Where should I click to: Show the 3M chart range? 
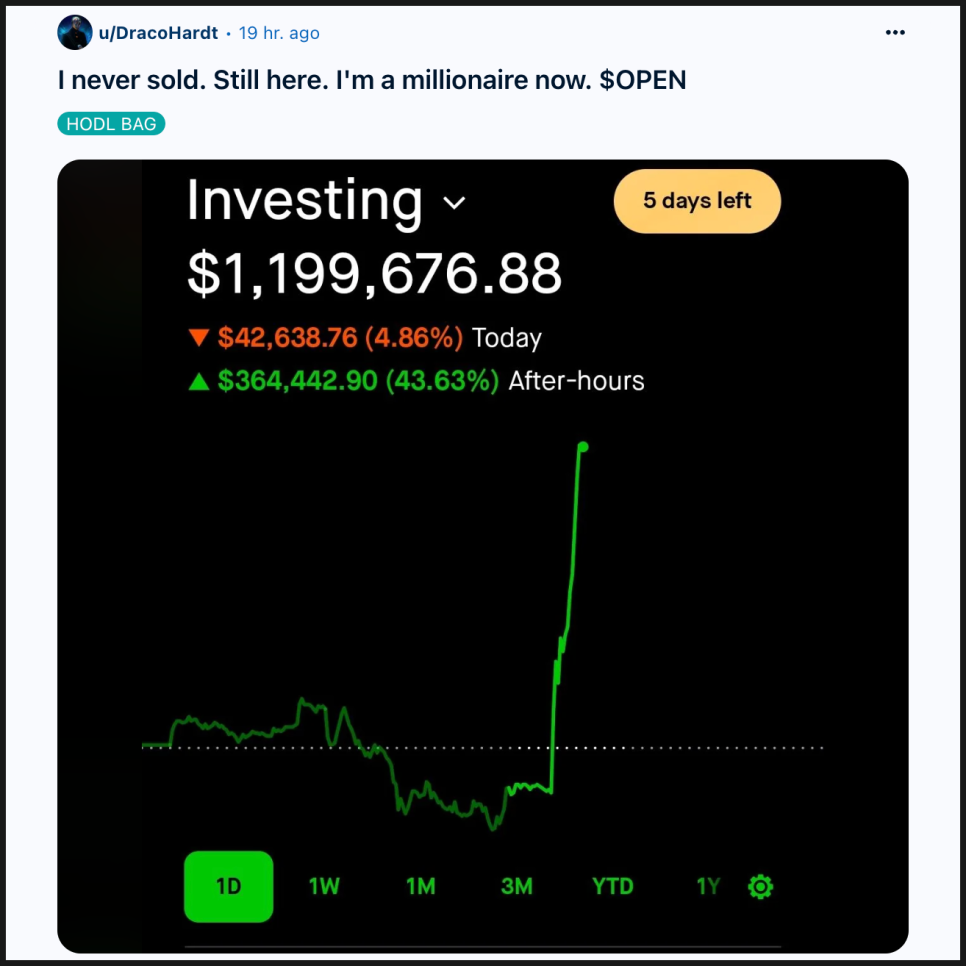(x=516, y=887)
